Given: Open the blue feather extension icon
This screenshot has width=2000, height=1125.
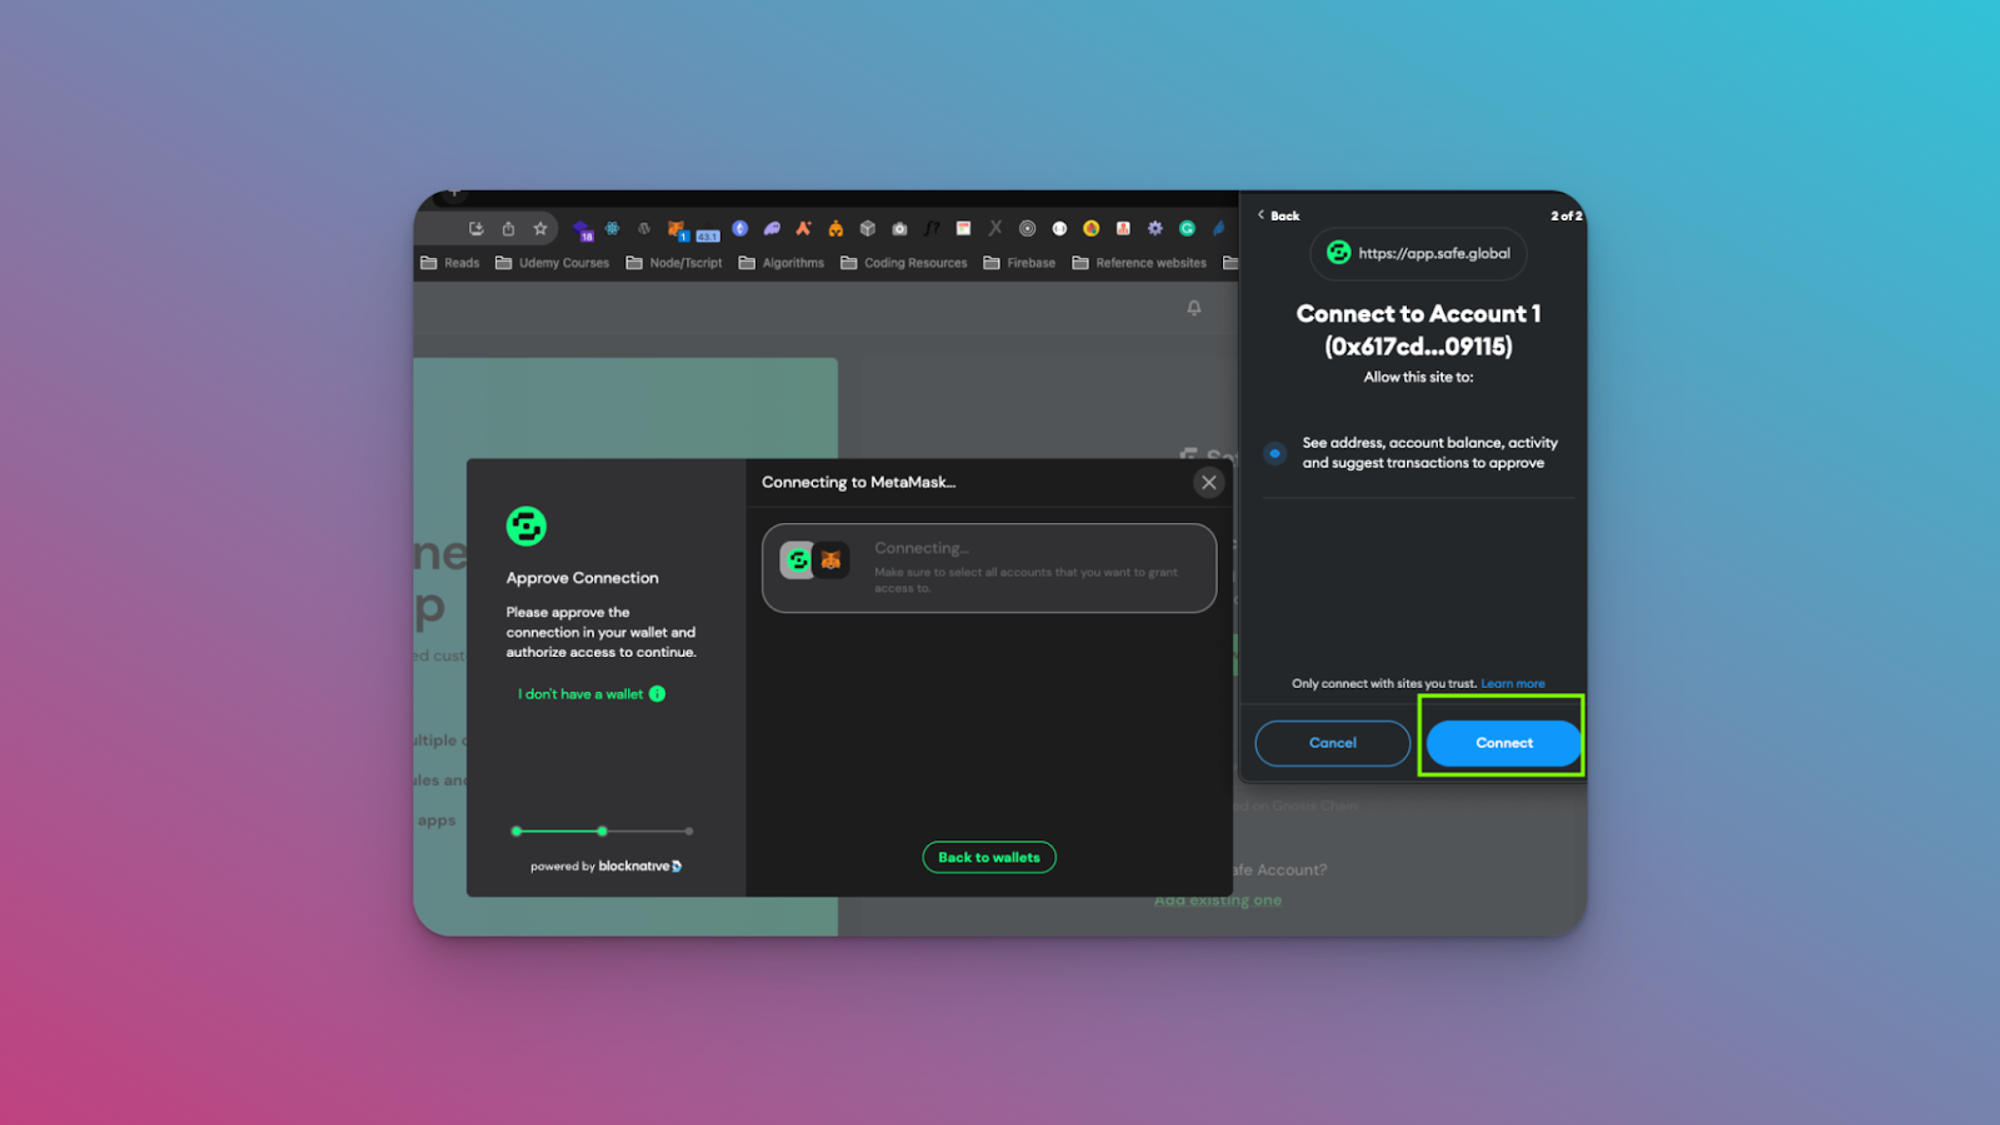Looking at the screenshot, I should pos(1219,229).
